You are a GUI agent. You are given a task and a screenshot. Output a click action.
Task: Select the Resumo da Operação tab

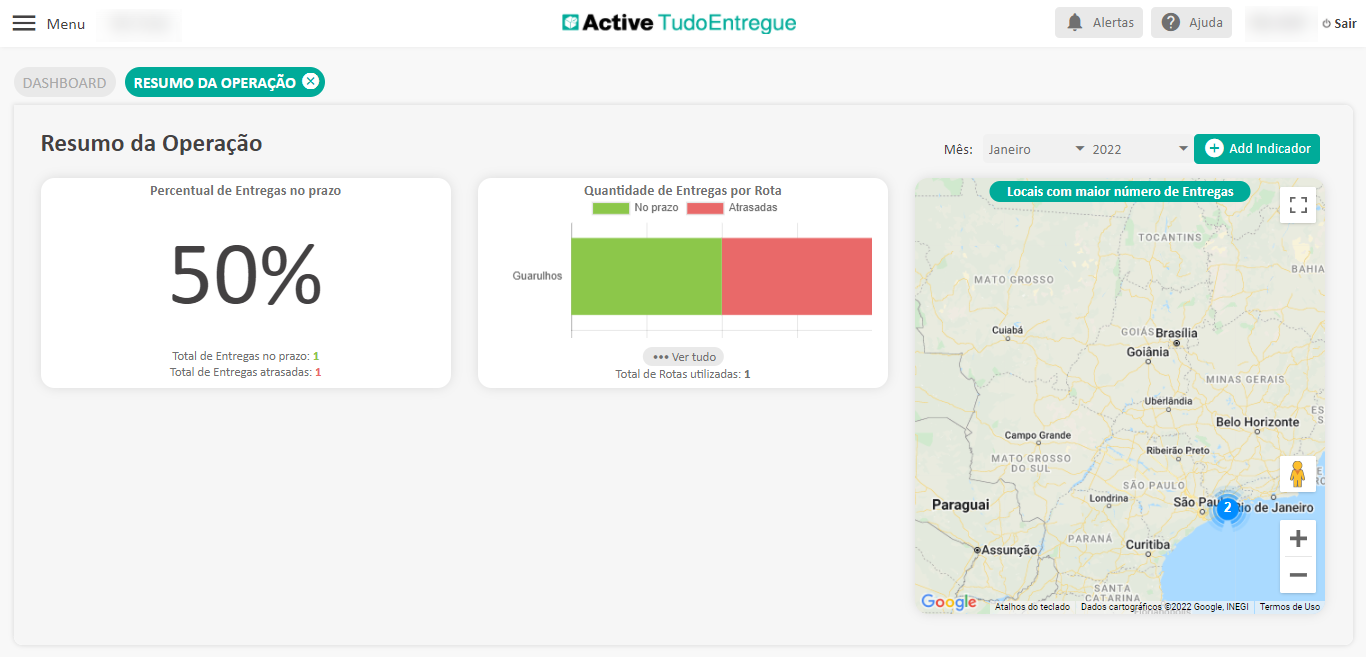point(214,83)
